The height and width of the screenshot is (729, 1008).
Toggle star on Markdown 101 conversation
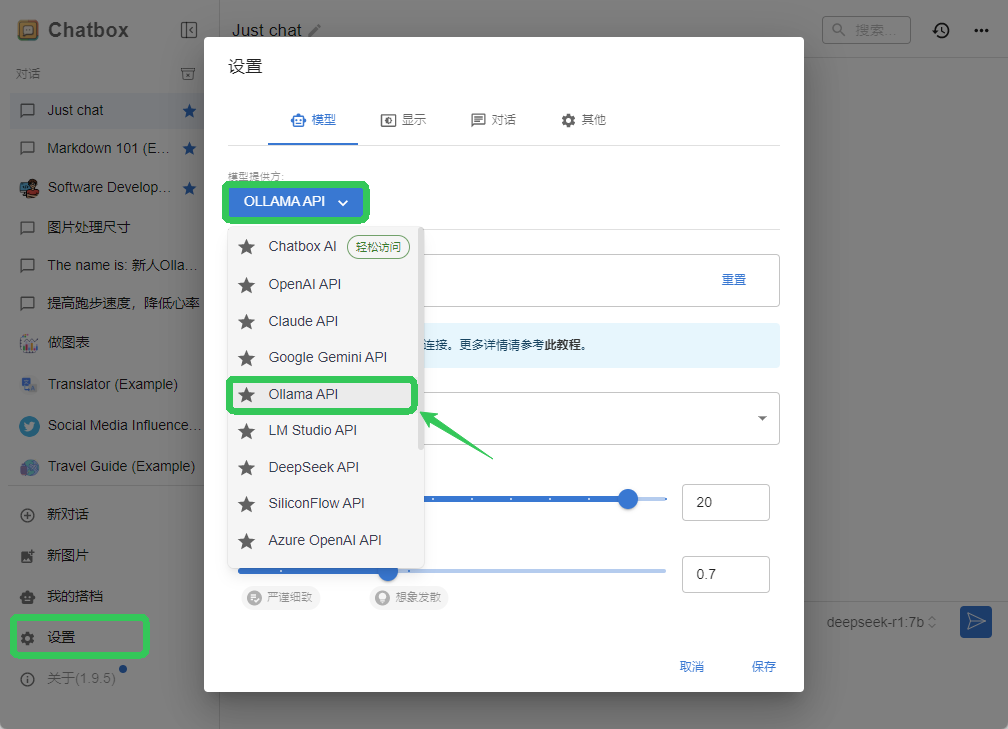point(189,148)
